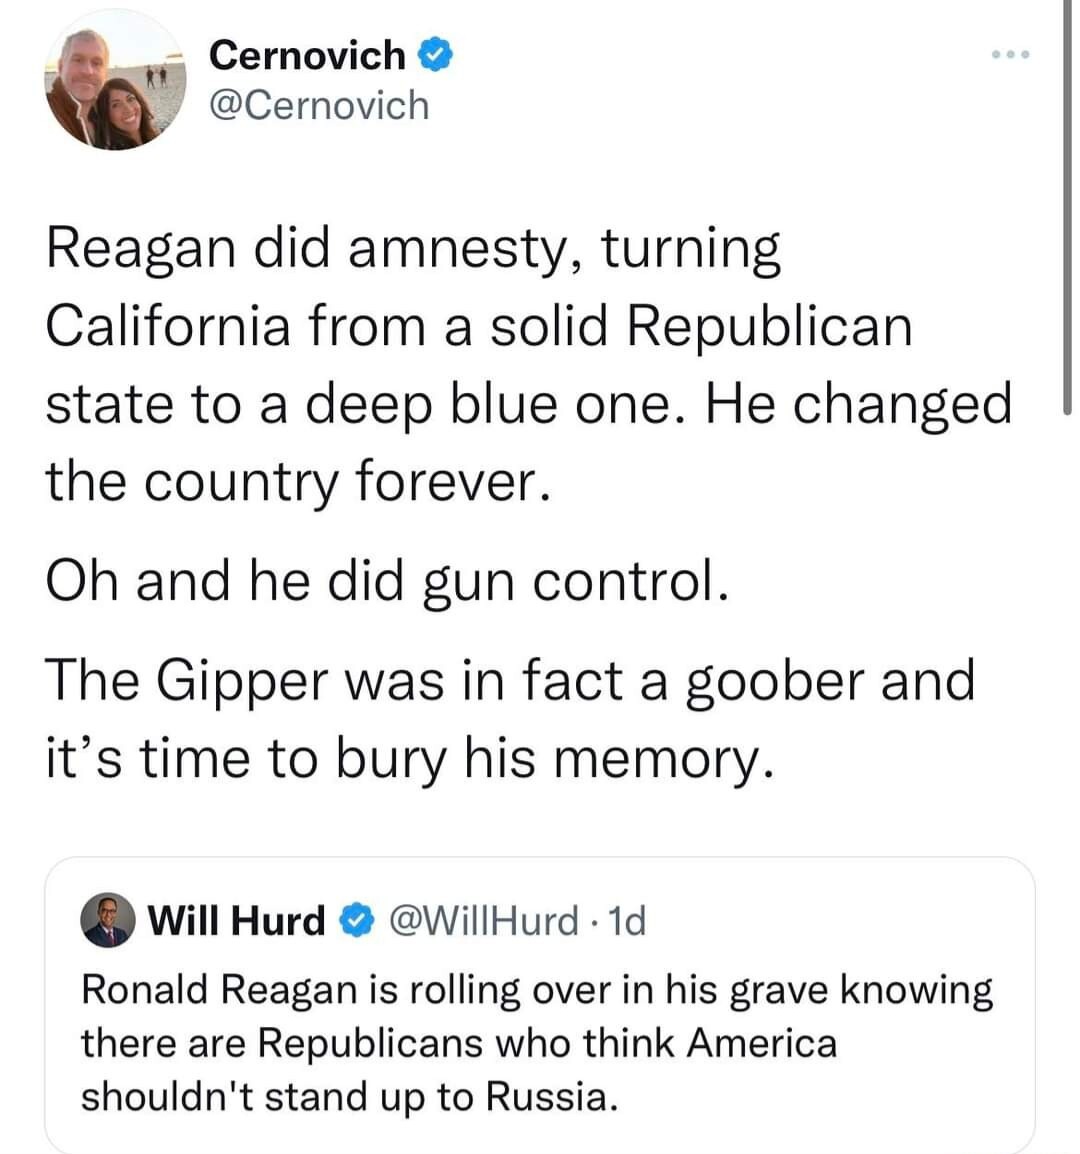
Task: Click Will Hurd's small avatar
Action: [x=108, y=920]
